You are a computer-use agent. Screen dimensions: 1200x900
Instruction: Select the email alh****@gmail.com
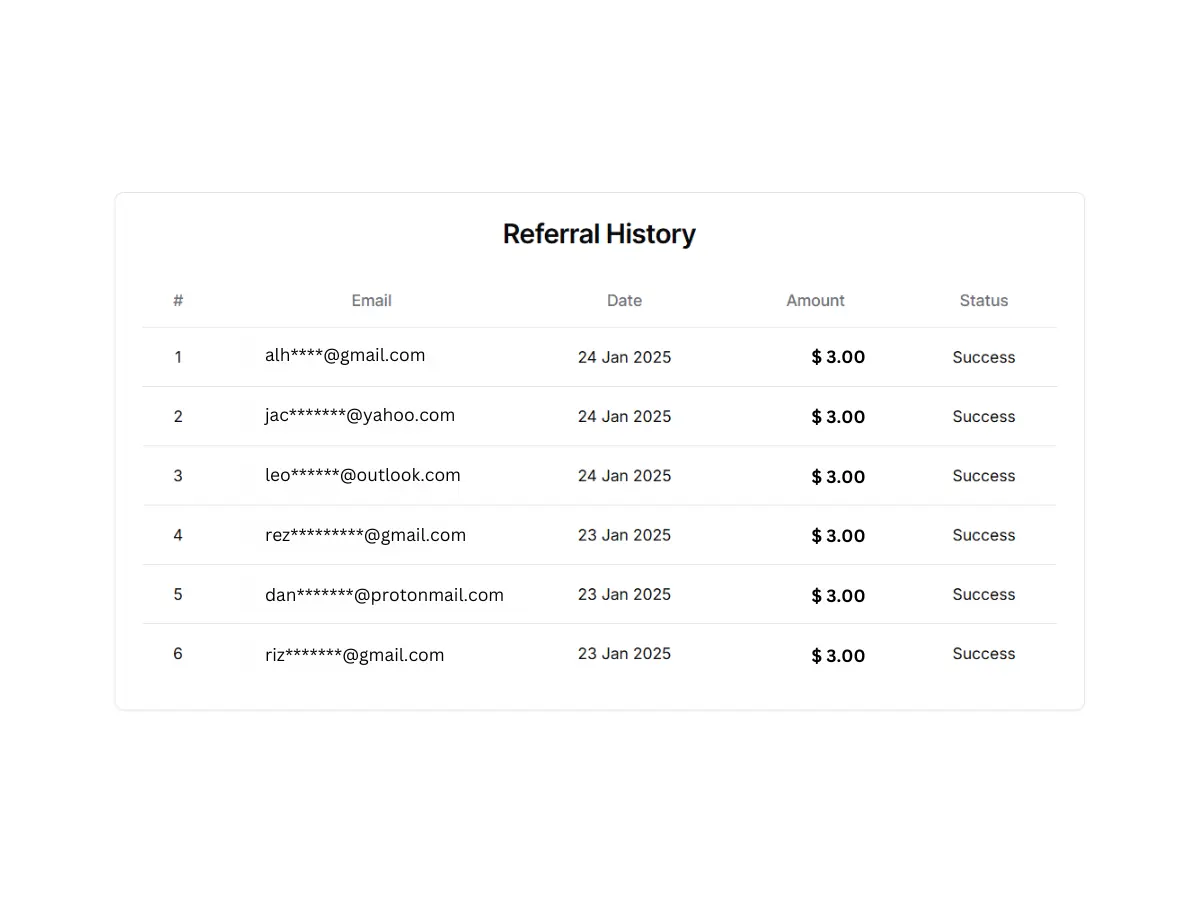(x=345, y=355)
